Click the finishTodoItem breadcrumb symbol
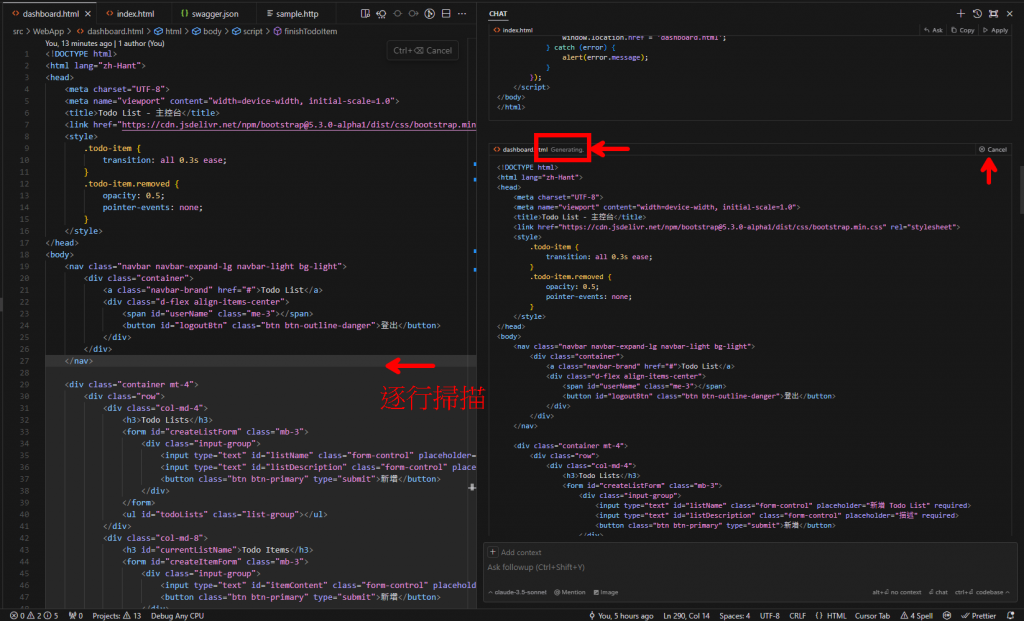The image size is (1024, 621). tap(305, 31)
